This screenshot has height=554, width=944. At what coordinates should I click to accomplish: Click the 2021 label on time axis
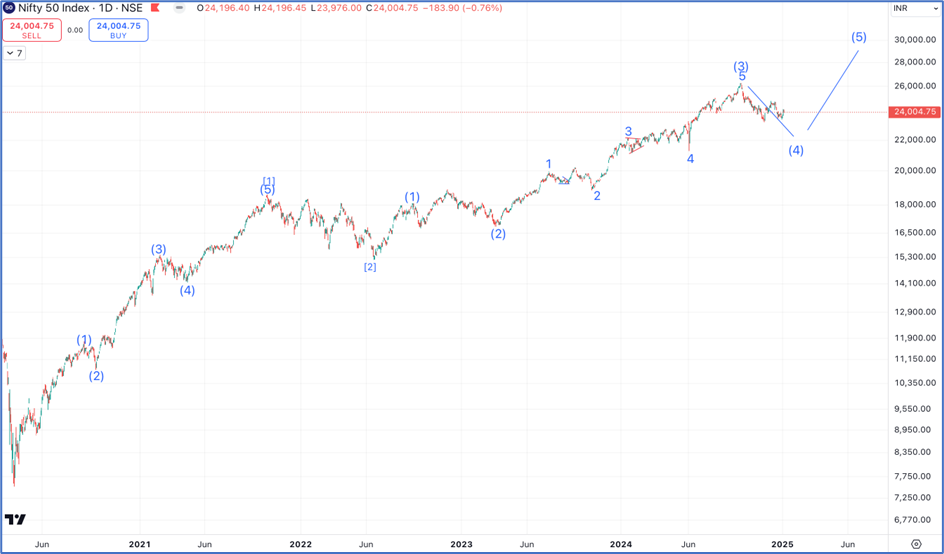point(140,544)
